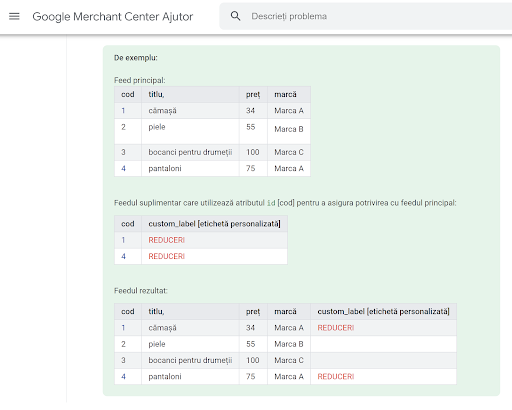Click the 'preț' header in main feed table
The image size is (512, 410).
coord(253,95)
